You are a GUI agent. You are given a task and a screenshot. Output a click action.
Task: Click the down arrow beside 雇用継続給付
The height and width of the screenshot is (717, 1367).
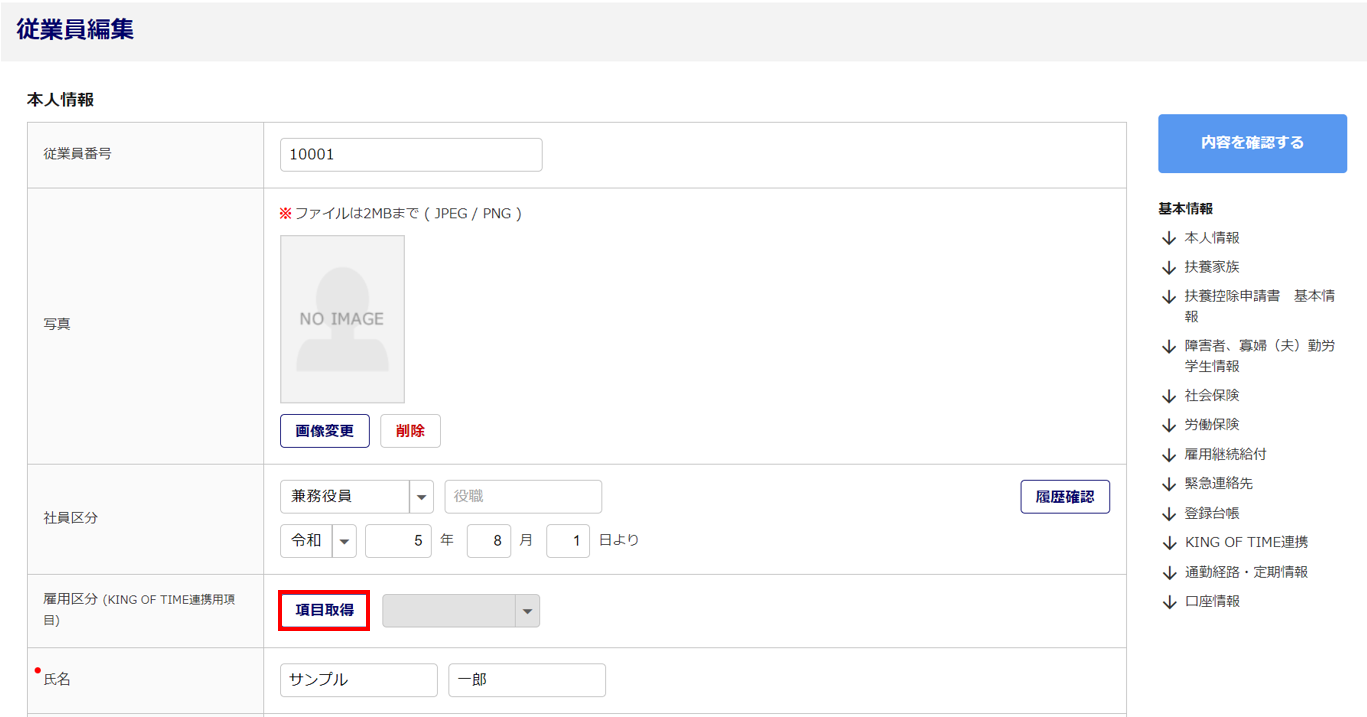click(1168, 455)
